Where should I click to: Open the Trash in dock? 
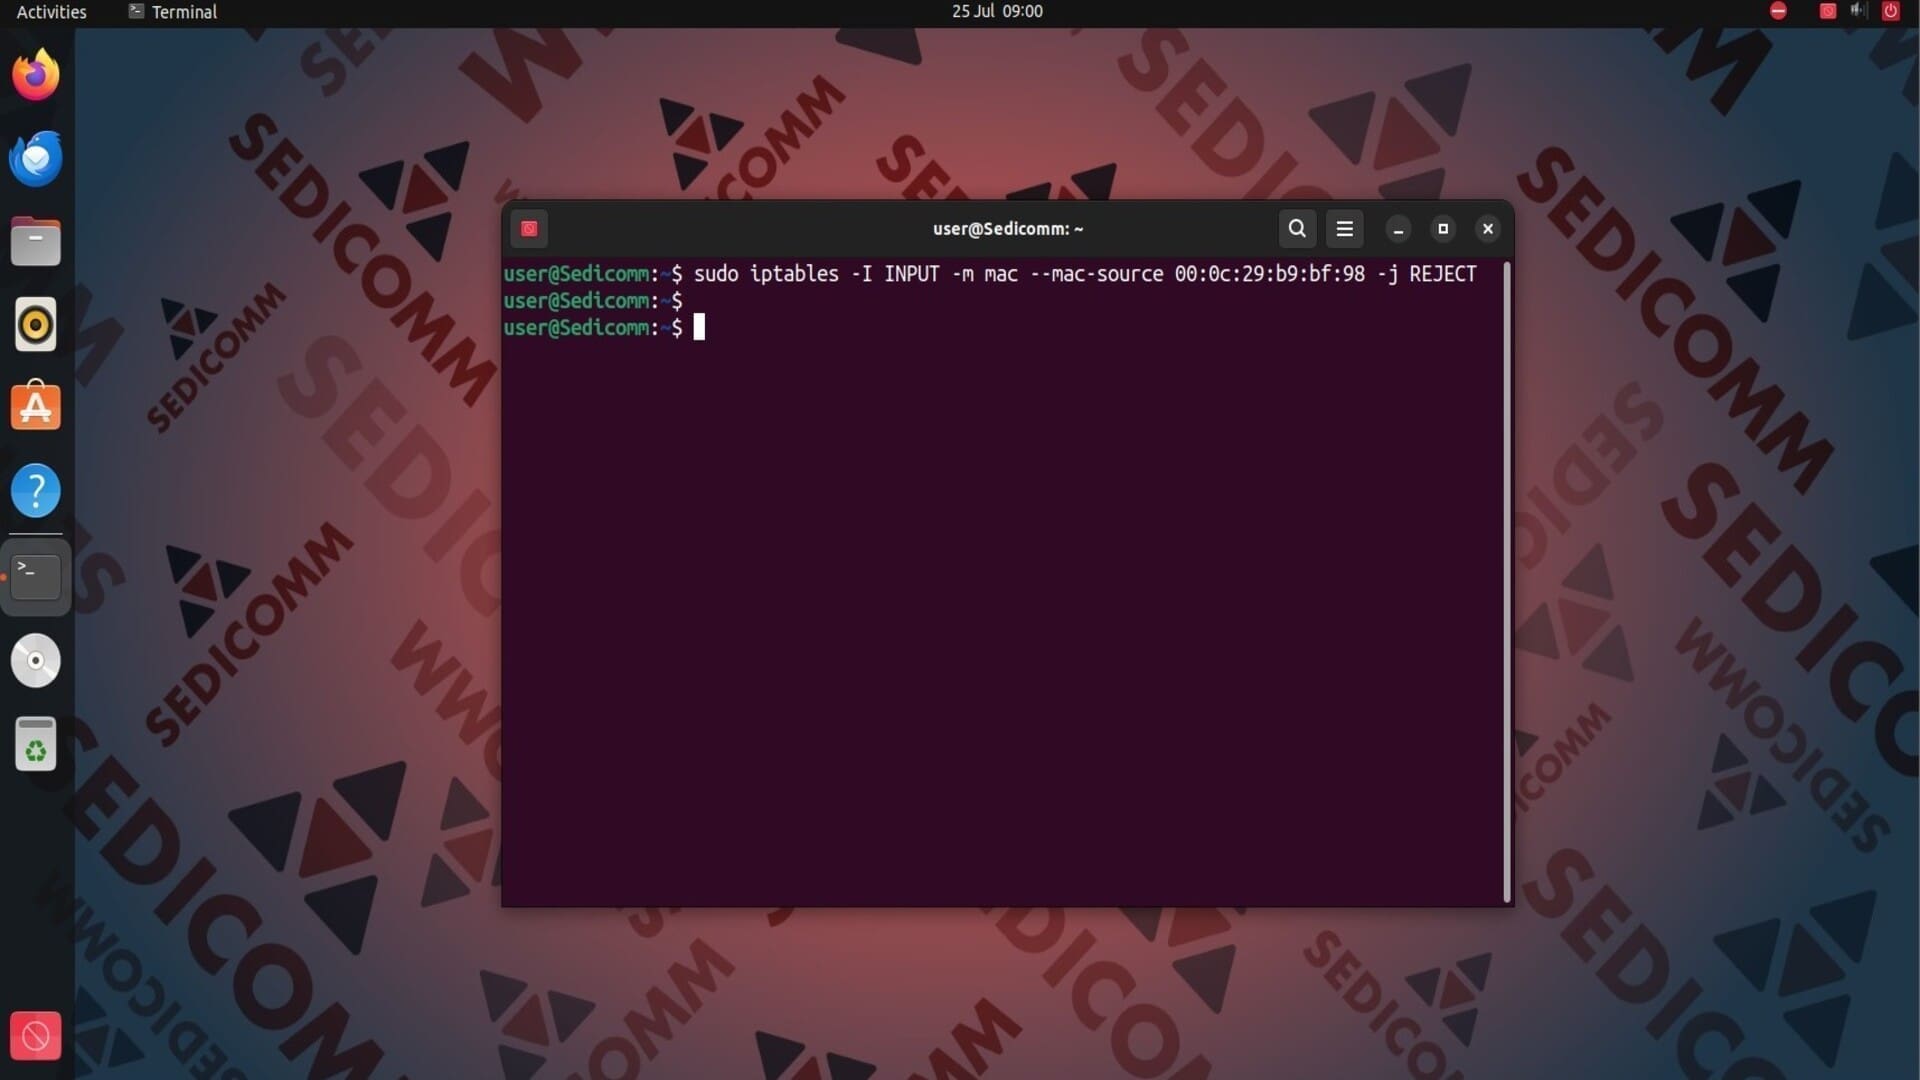tap(36, 744)
